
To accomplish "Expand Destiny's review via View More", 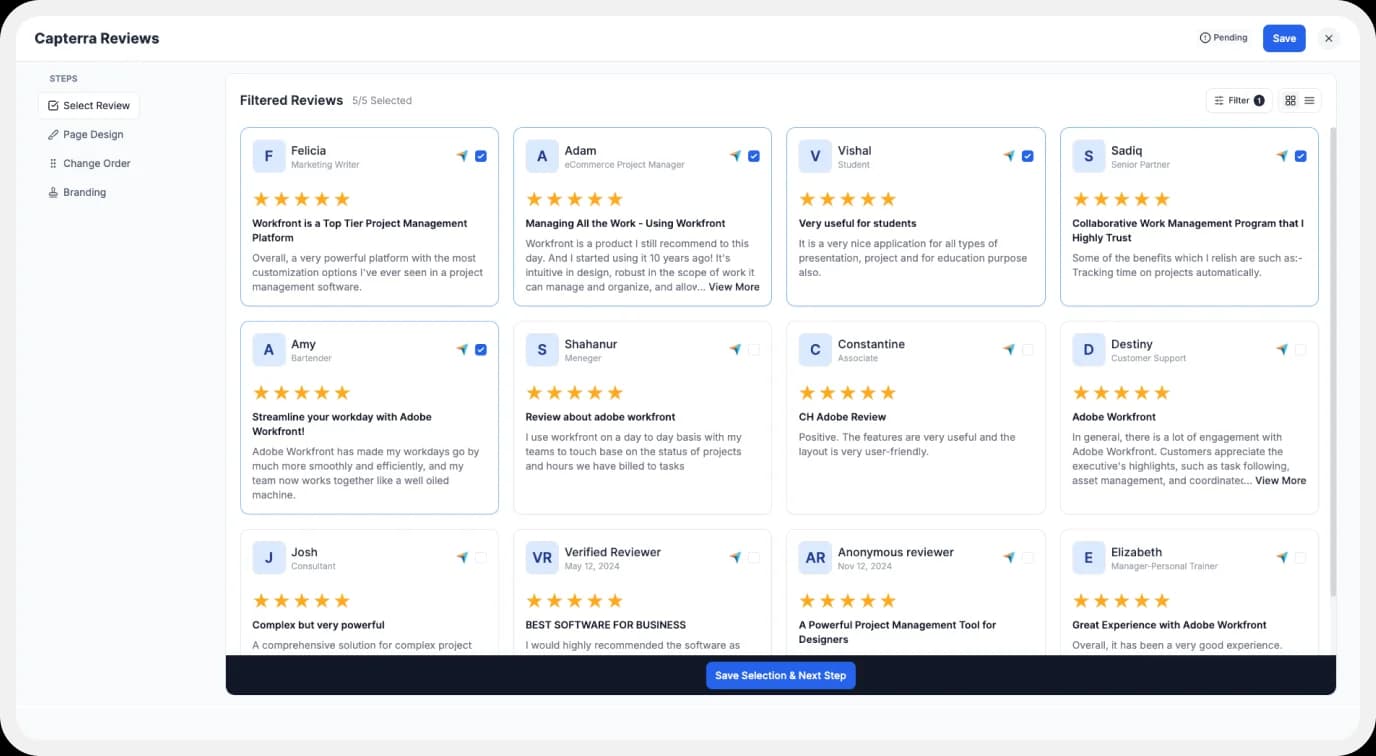I will (1281, 480).
